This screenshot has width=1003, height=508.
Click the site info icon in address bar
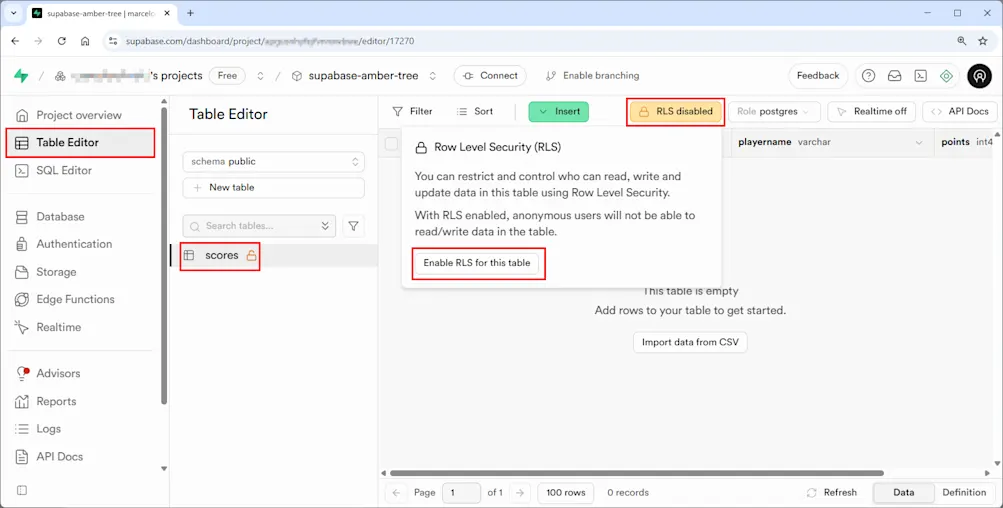click(x=113, y=41)
